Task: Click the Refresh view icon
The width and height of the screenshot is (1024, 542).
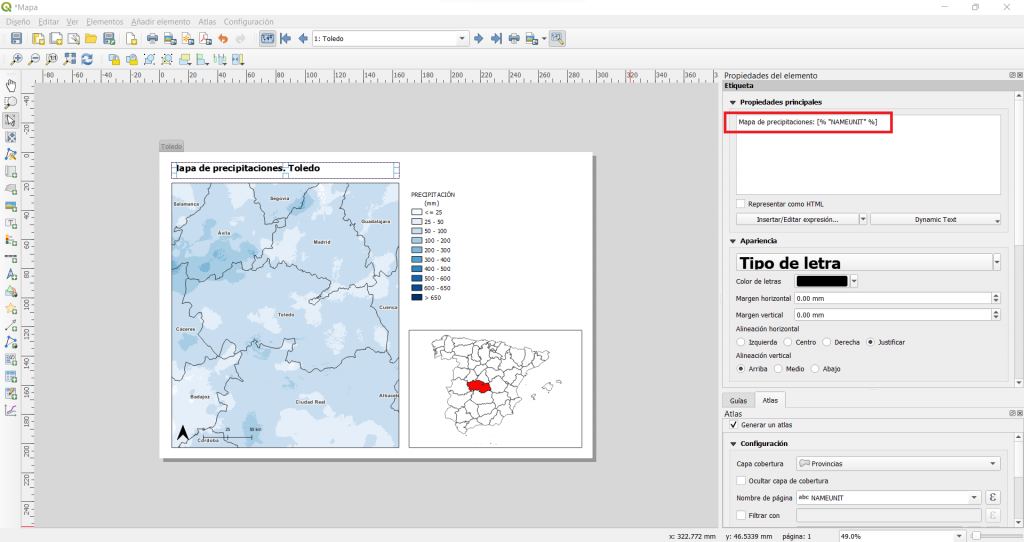Action: click(87, 60)
